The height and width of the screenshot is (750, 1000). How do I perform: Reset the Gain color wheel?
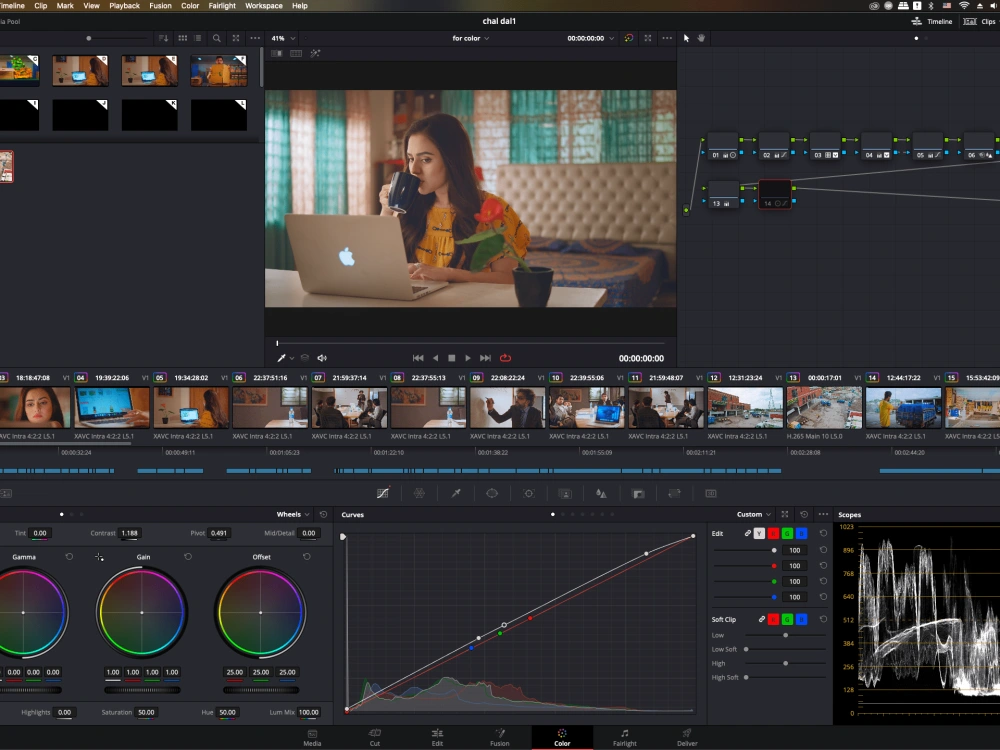(188, 557)
